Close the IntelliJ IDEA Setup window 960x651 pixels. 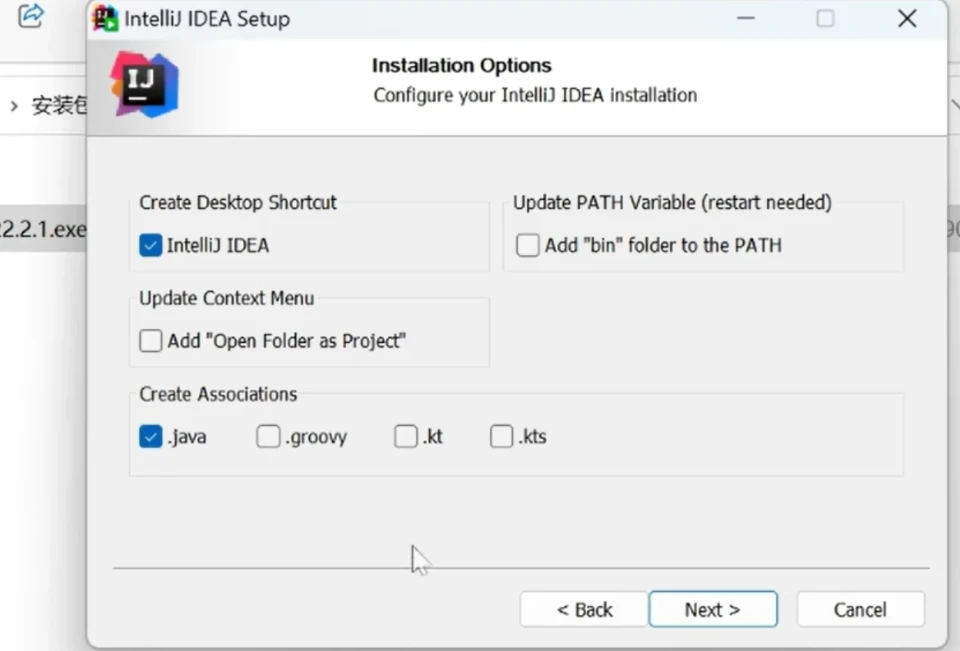[907, 19]
